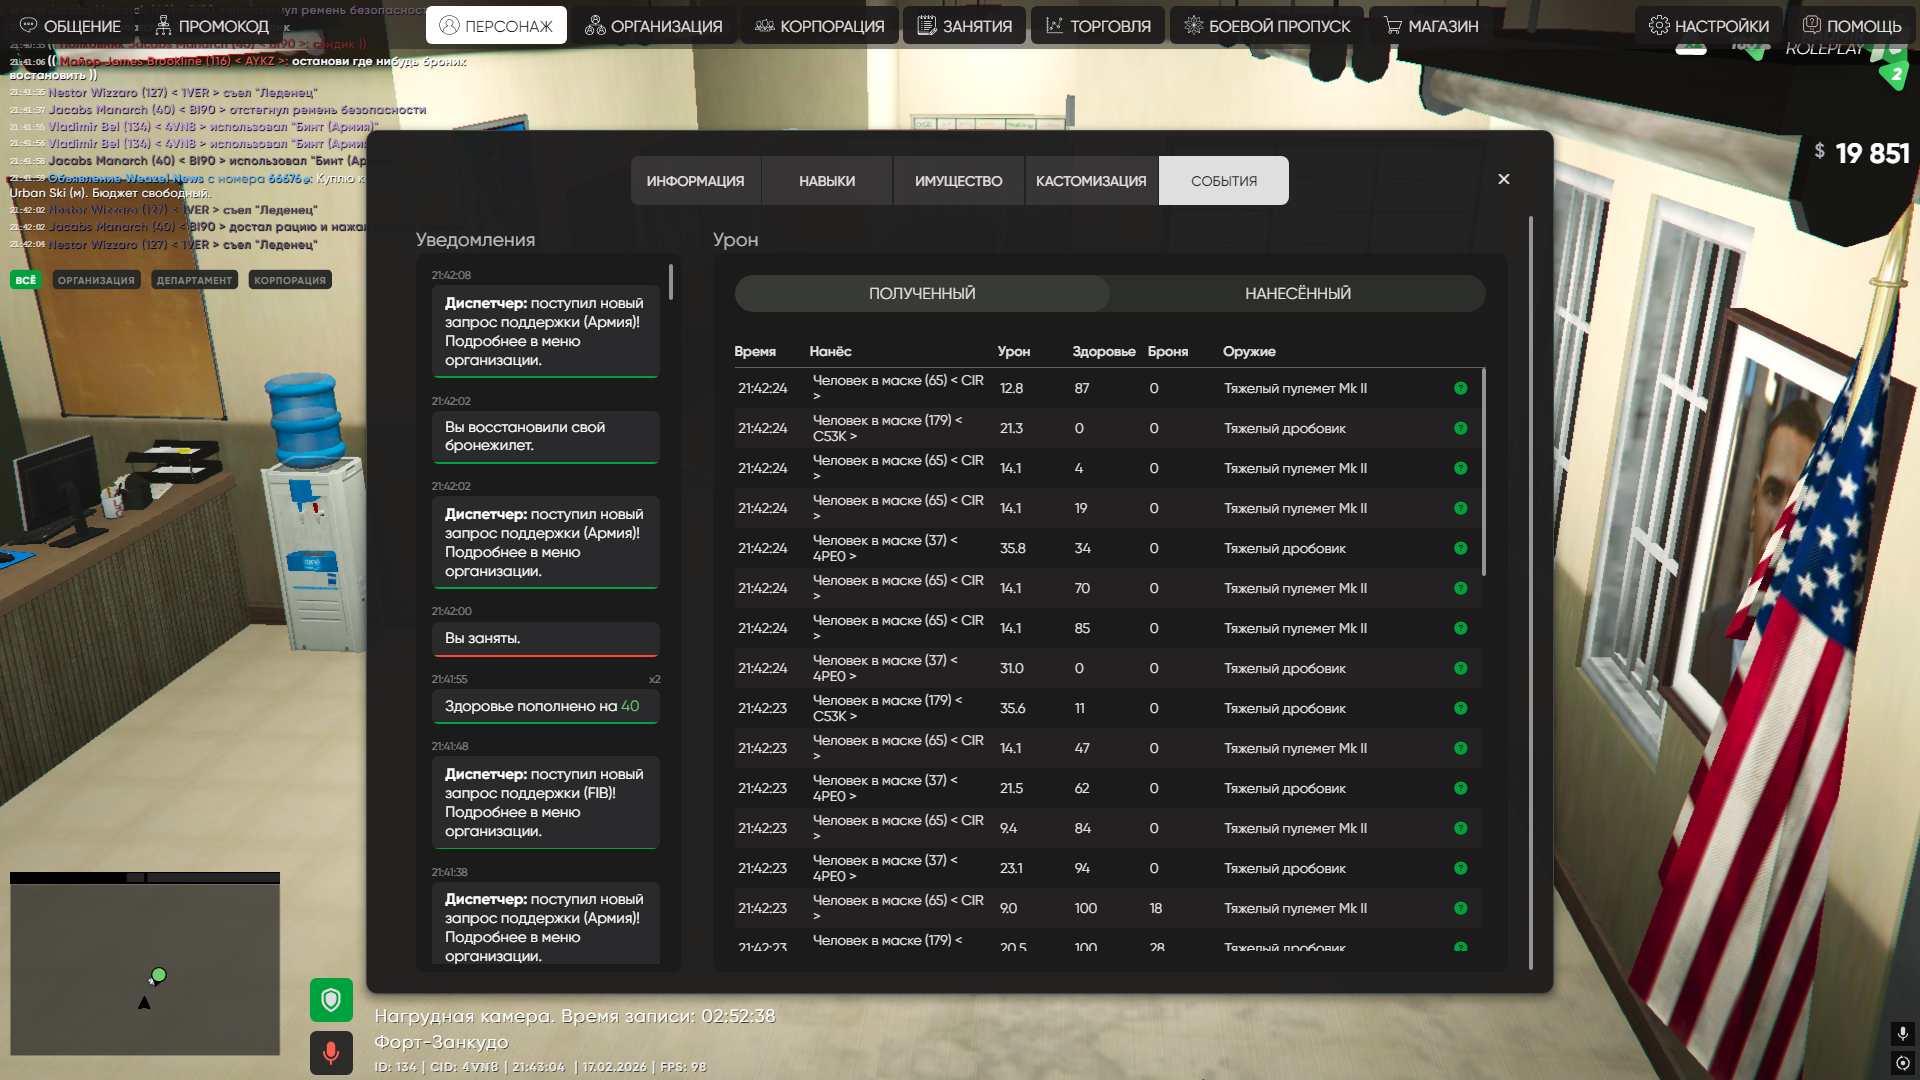This screenshot has width=1920, height=1080.
Task: Click the notifications list scrollbar
Action: click(670, 282)
